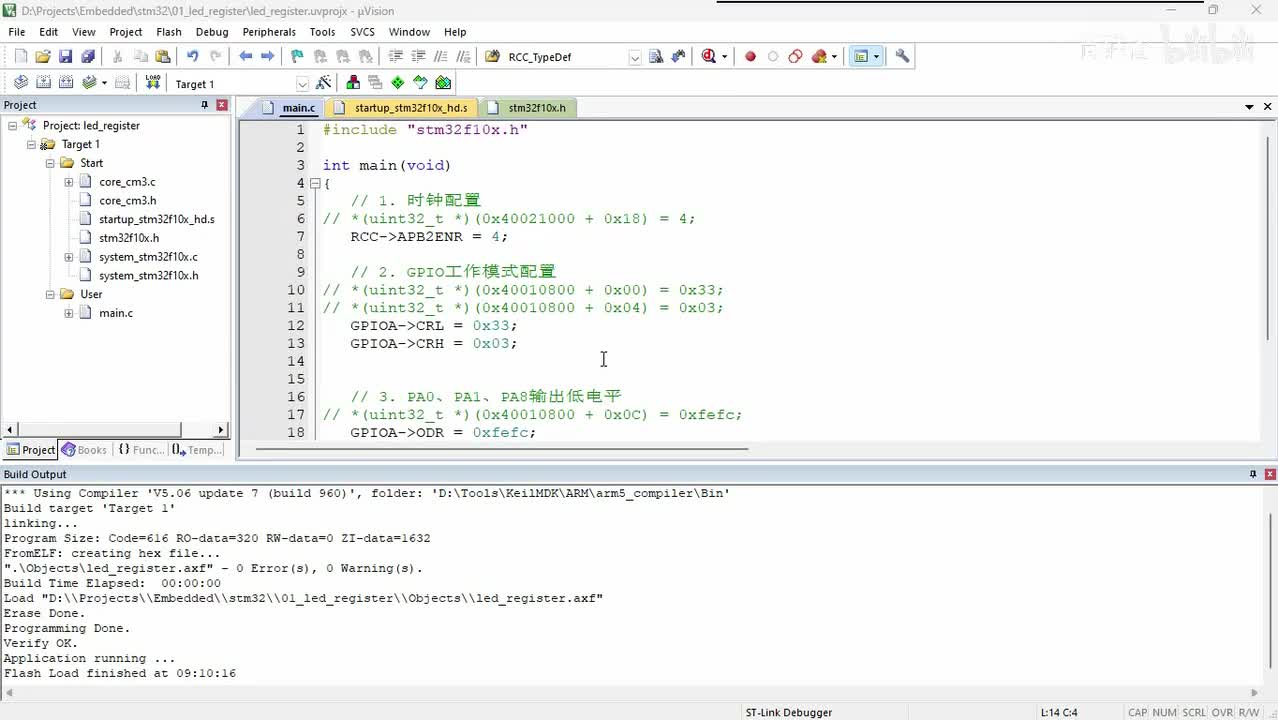Switch to the Functions panel tab
This screenshot has height=720, width=1278.
click(140, 450)
